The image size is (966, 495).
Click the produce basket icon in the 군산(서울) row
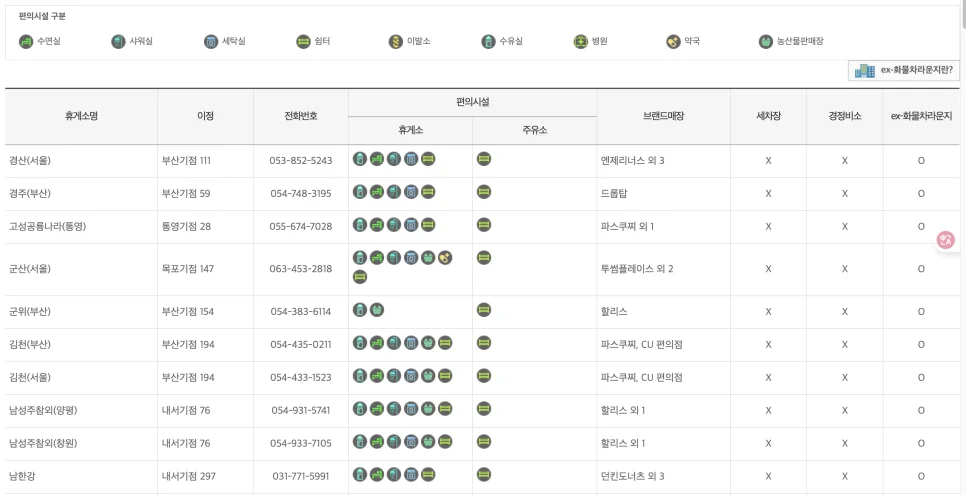coord(428,258)
